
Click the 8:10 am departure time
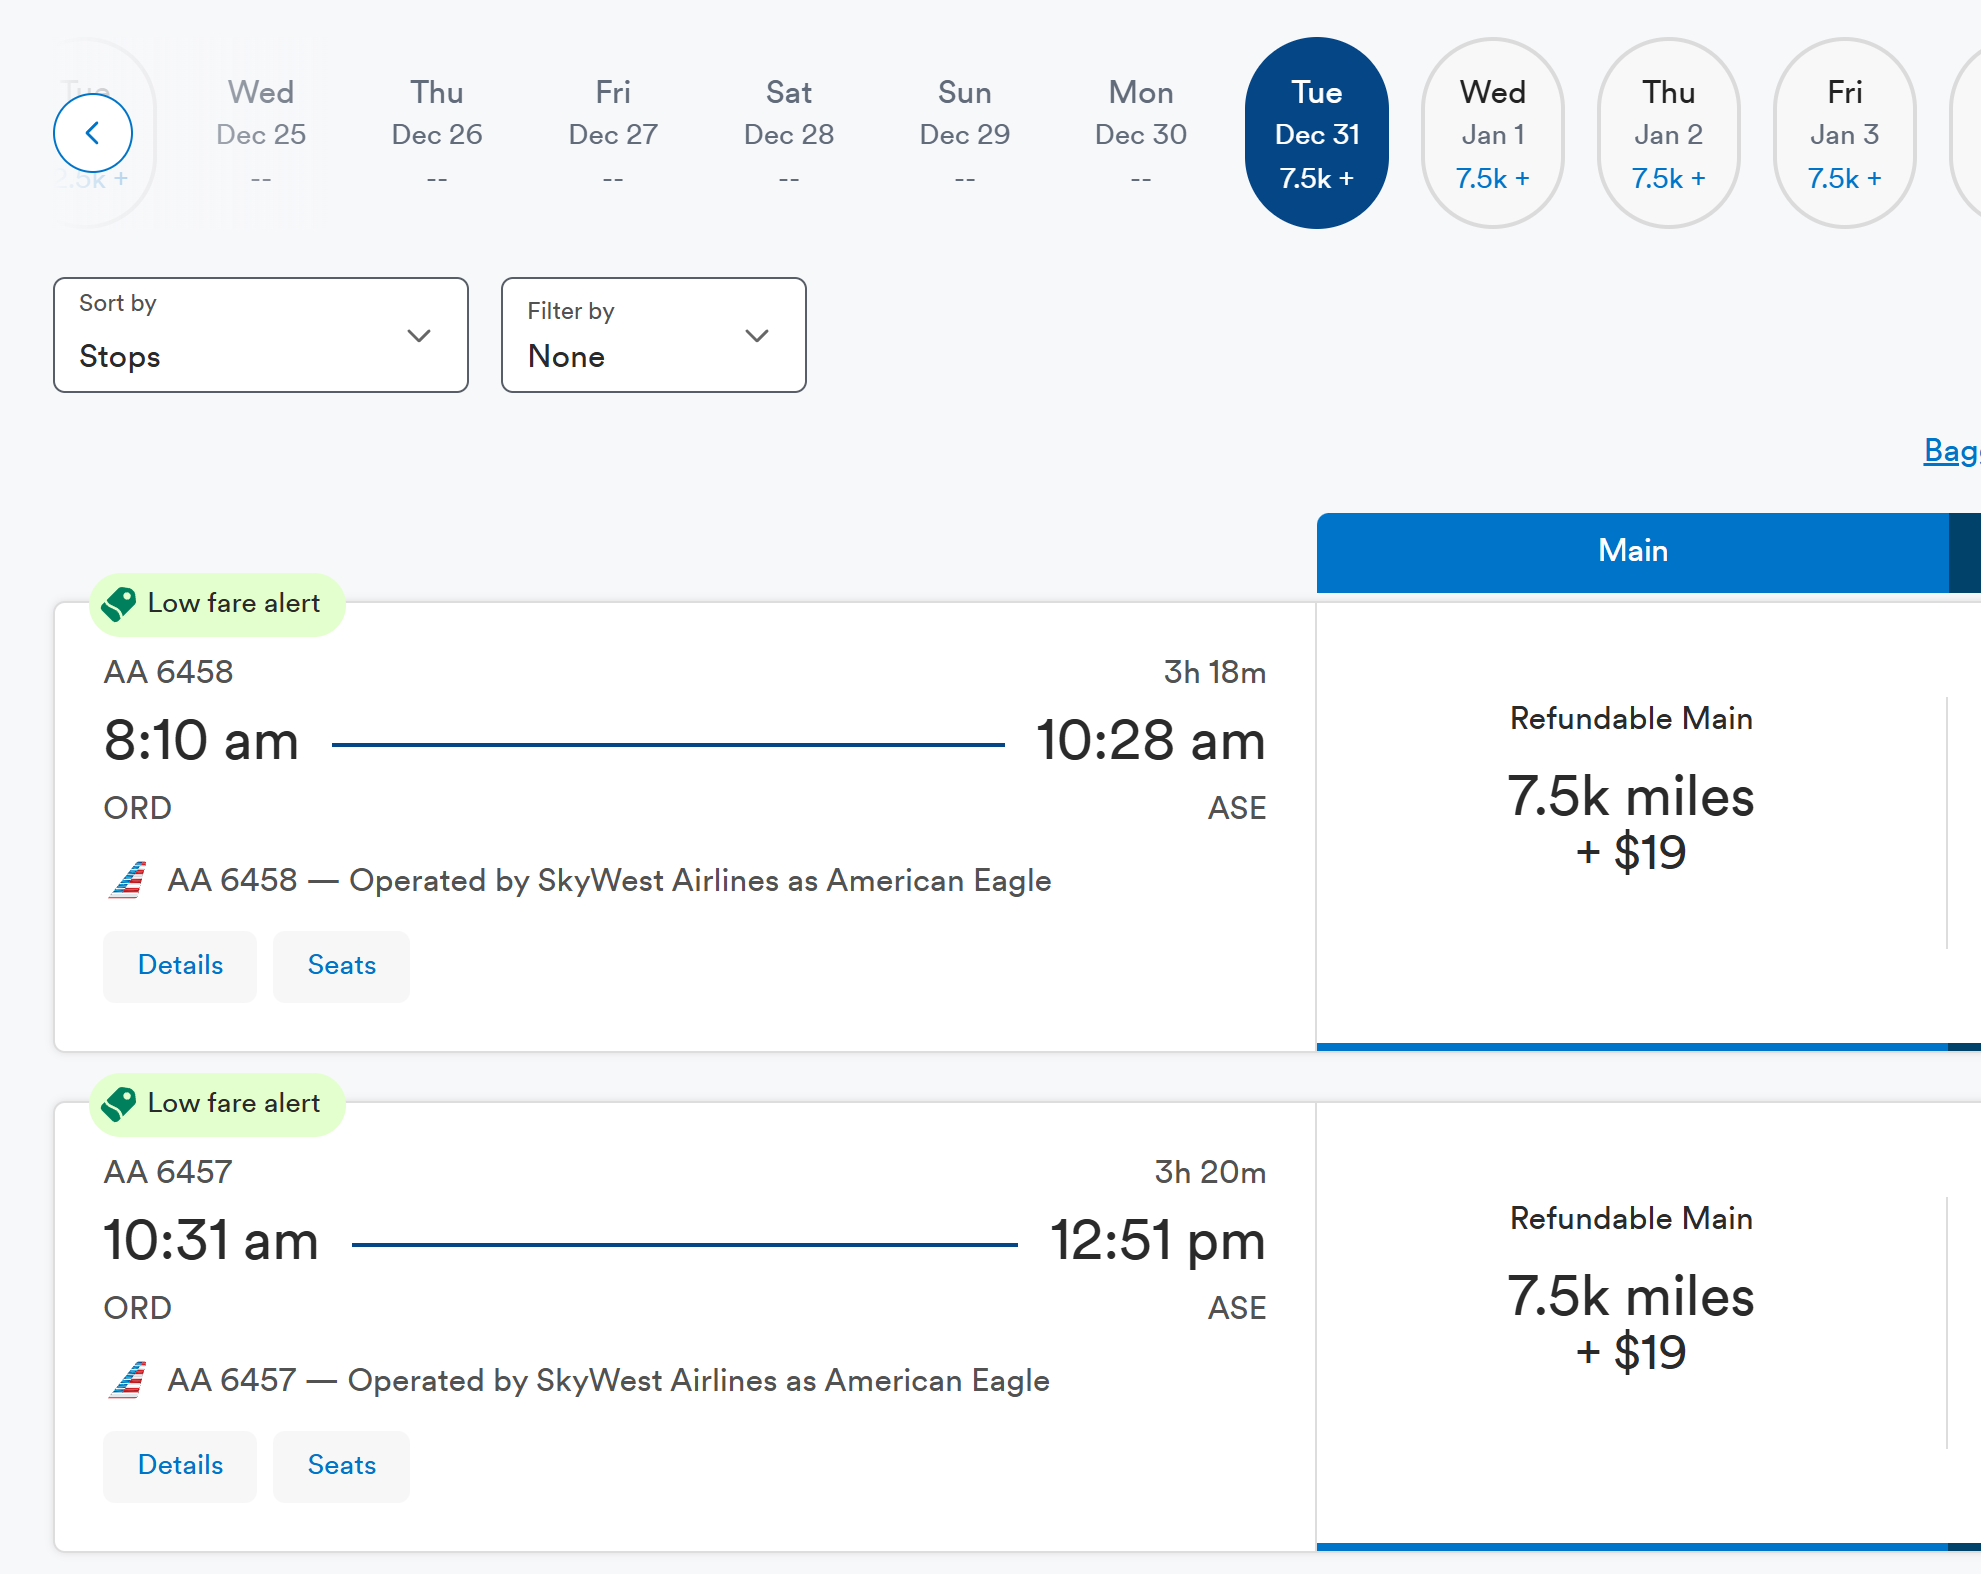click(x=201, y=741)
